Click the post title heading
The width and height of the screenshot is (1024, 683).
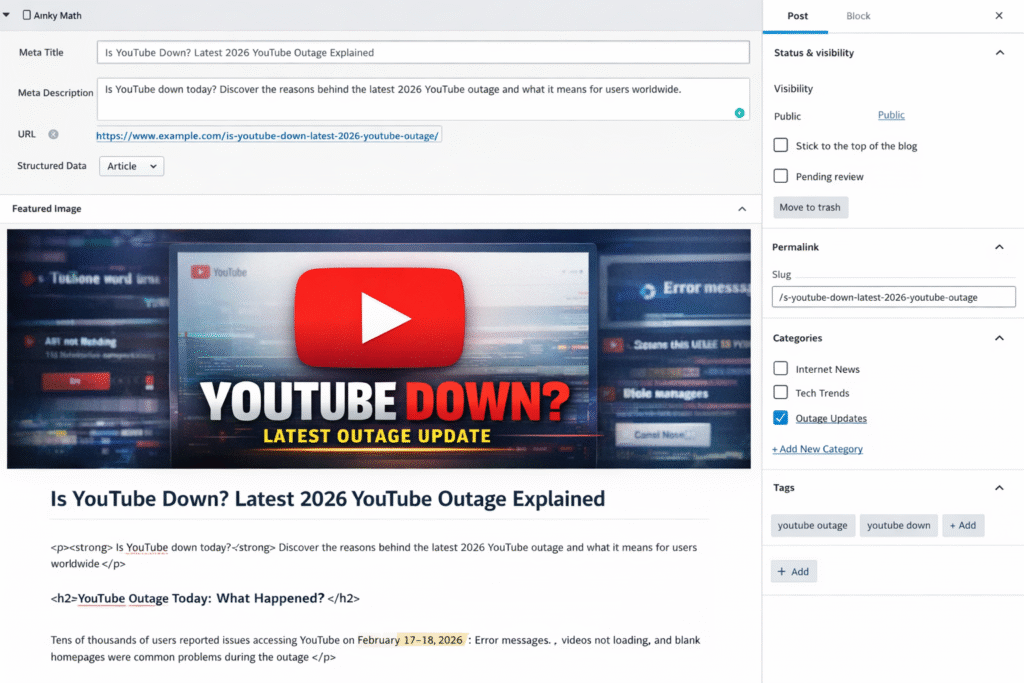[328, 499]
